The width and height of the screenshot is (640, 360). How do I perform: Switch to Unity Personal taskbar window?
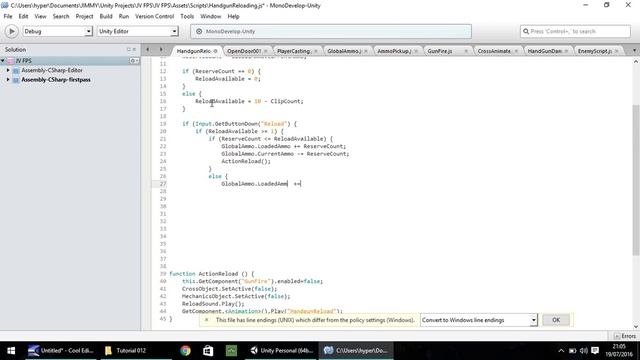pos(282,351)
